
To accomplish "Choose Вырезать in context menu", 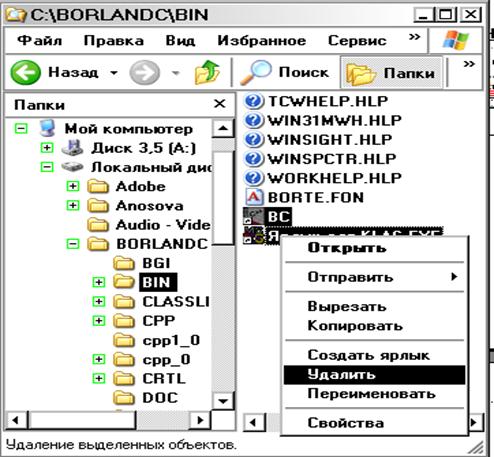I will 374,306.
